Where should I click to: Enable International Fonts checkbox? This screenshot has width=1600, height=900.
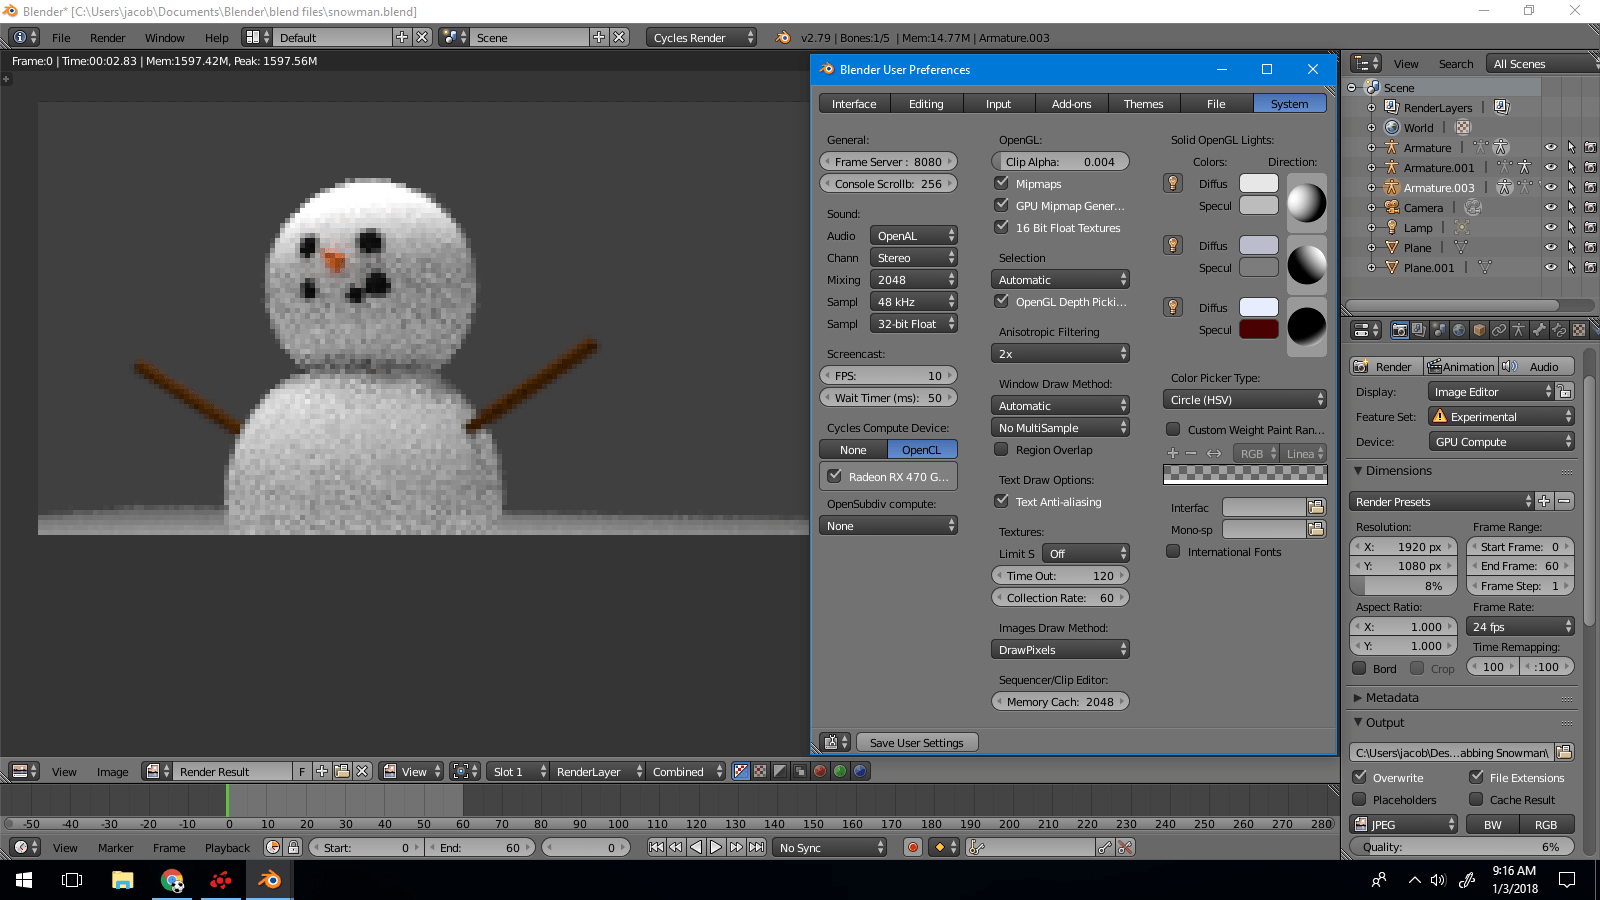tap(1173, 552)
